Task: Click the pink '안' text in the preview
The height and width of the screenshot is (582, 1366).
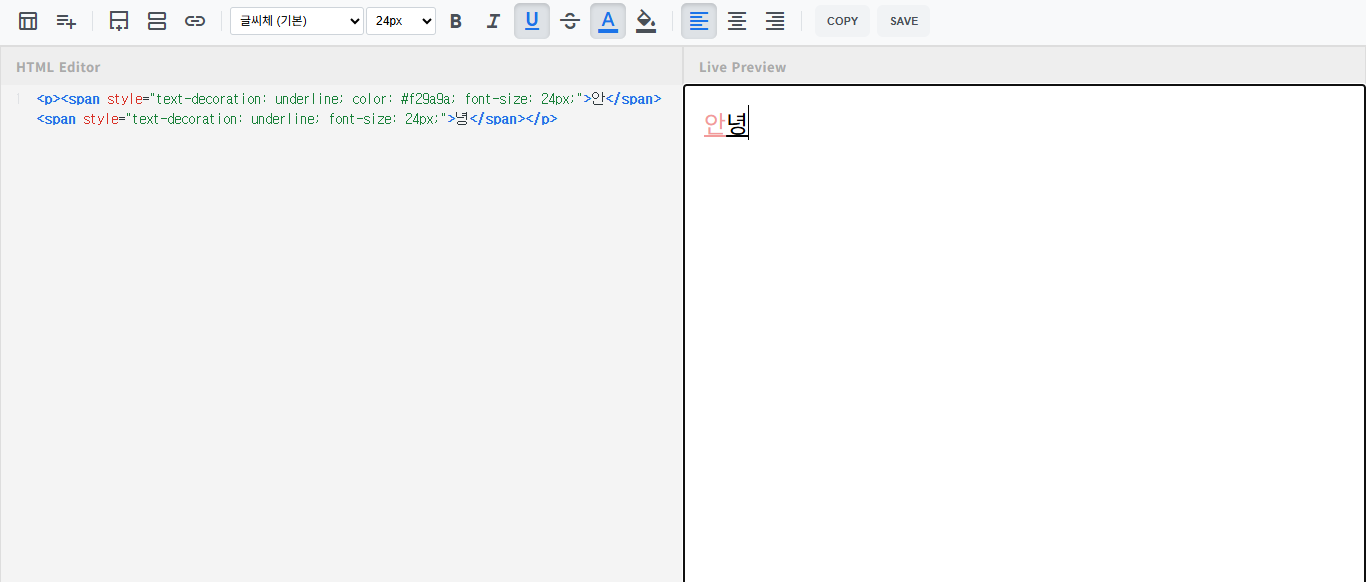Action: (714, 124)
